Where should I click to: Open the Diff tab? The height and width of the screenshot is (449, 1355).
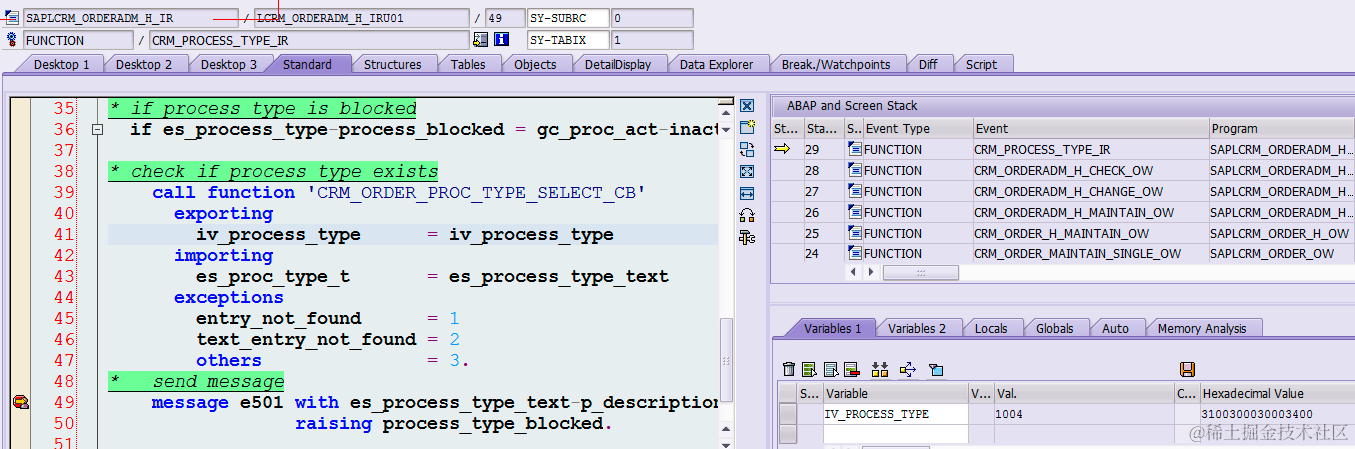pyautogui.click(x=928, y=64)
